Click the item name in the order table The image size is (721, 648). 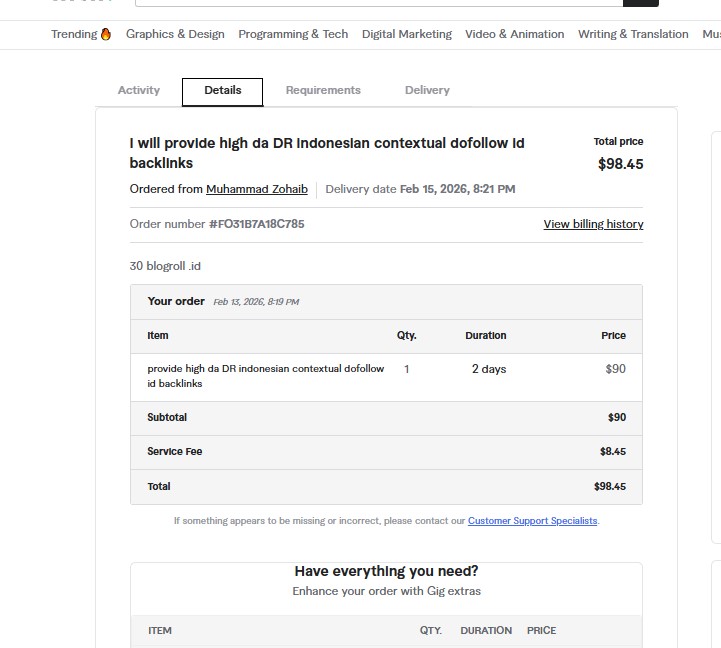265,376
